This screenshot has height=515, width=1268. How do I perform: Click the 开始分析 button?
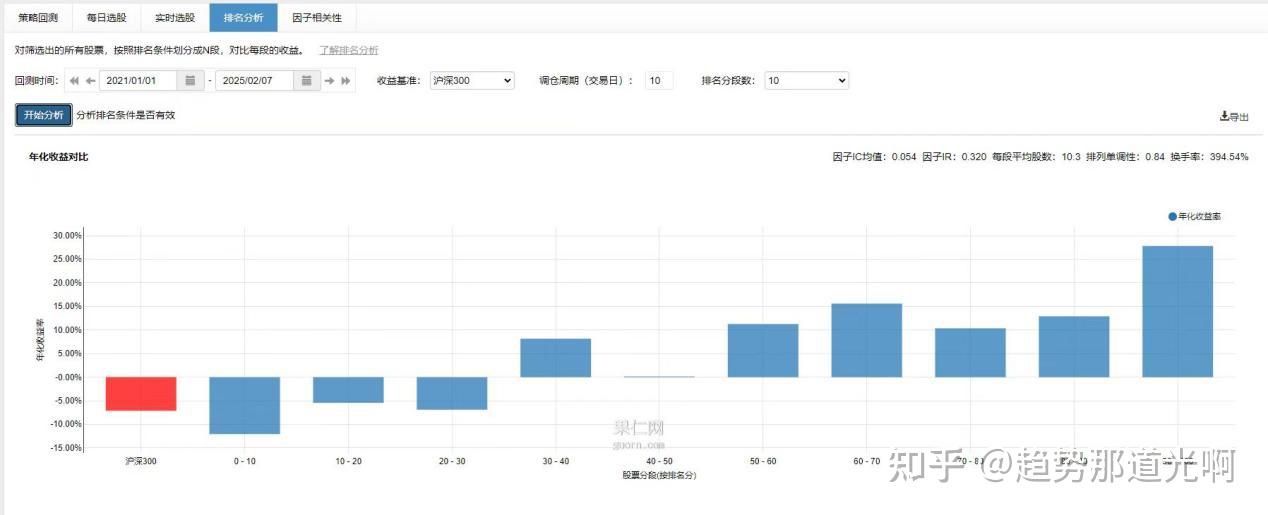(43, 115)
